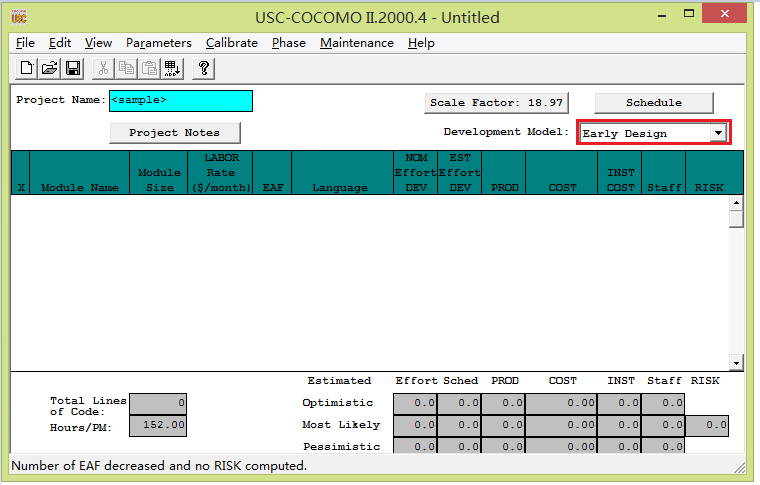
Task: Click the Module Size column header
Action: point(159,173)
